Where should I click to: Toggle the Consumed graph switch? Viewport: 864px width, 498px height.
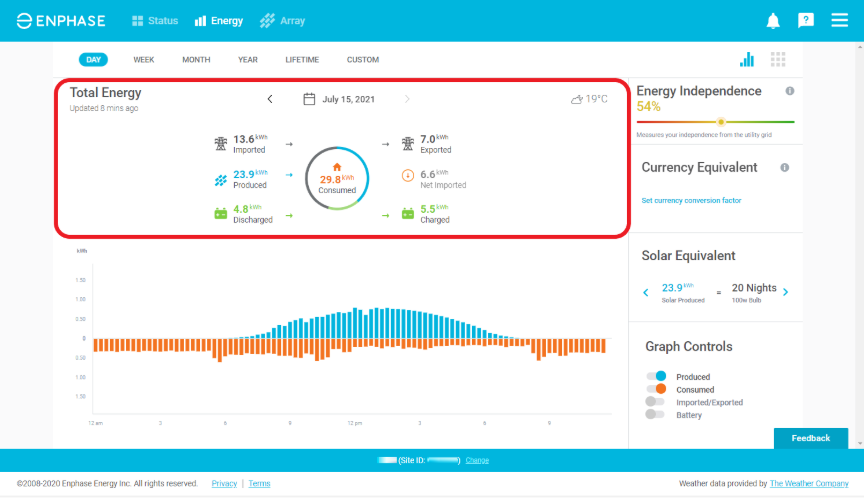656,389
